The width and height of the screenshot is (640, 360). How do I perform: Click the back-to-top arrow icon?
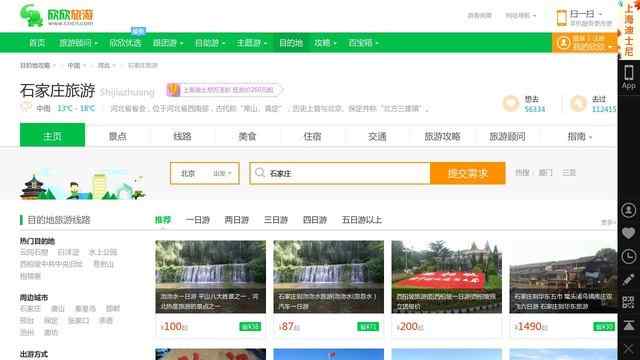tap(629, 325)
